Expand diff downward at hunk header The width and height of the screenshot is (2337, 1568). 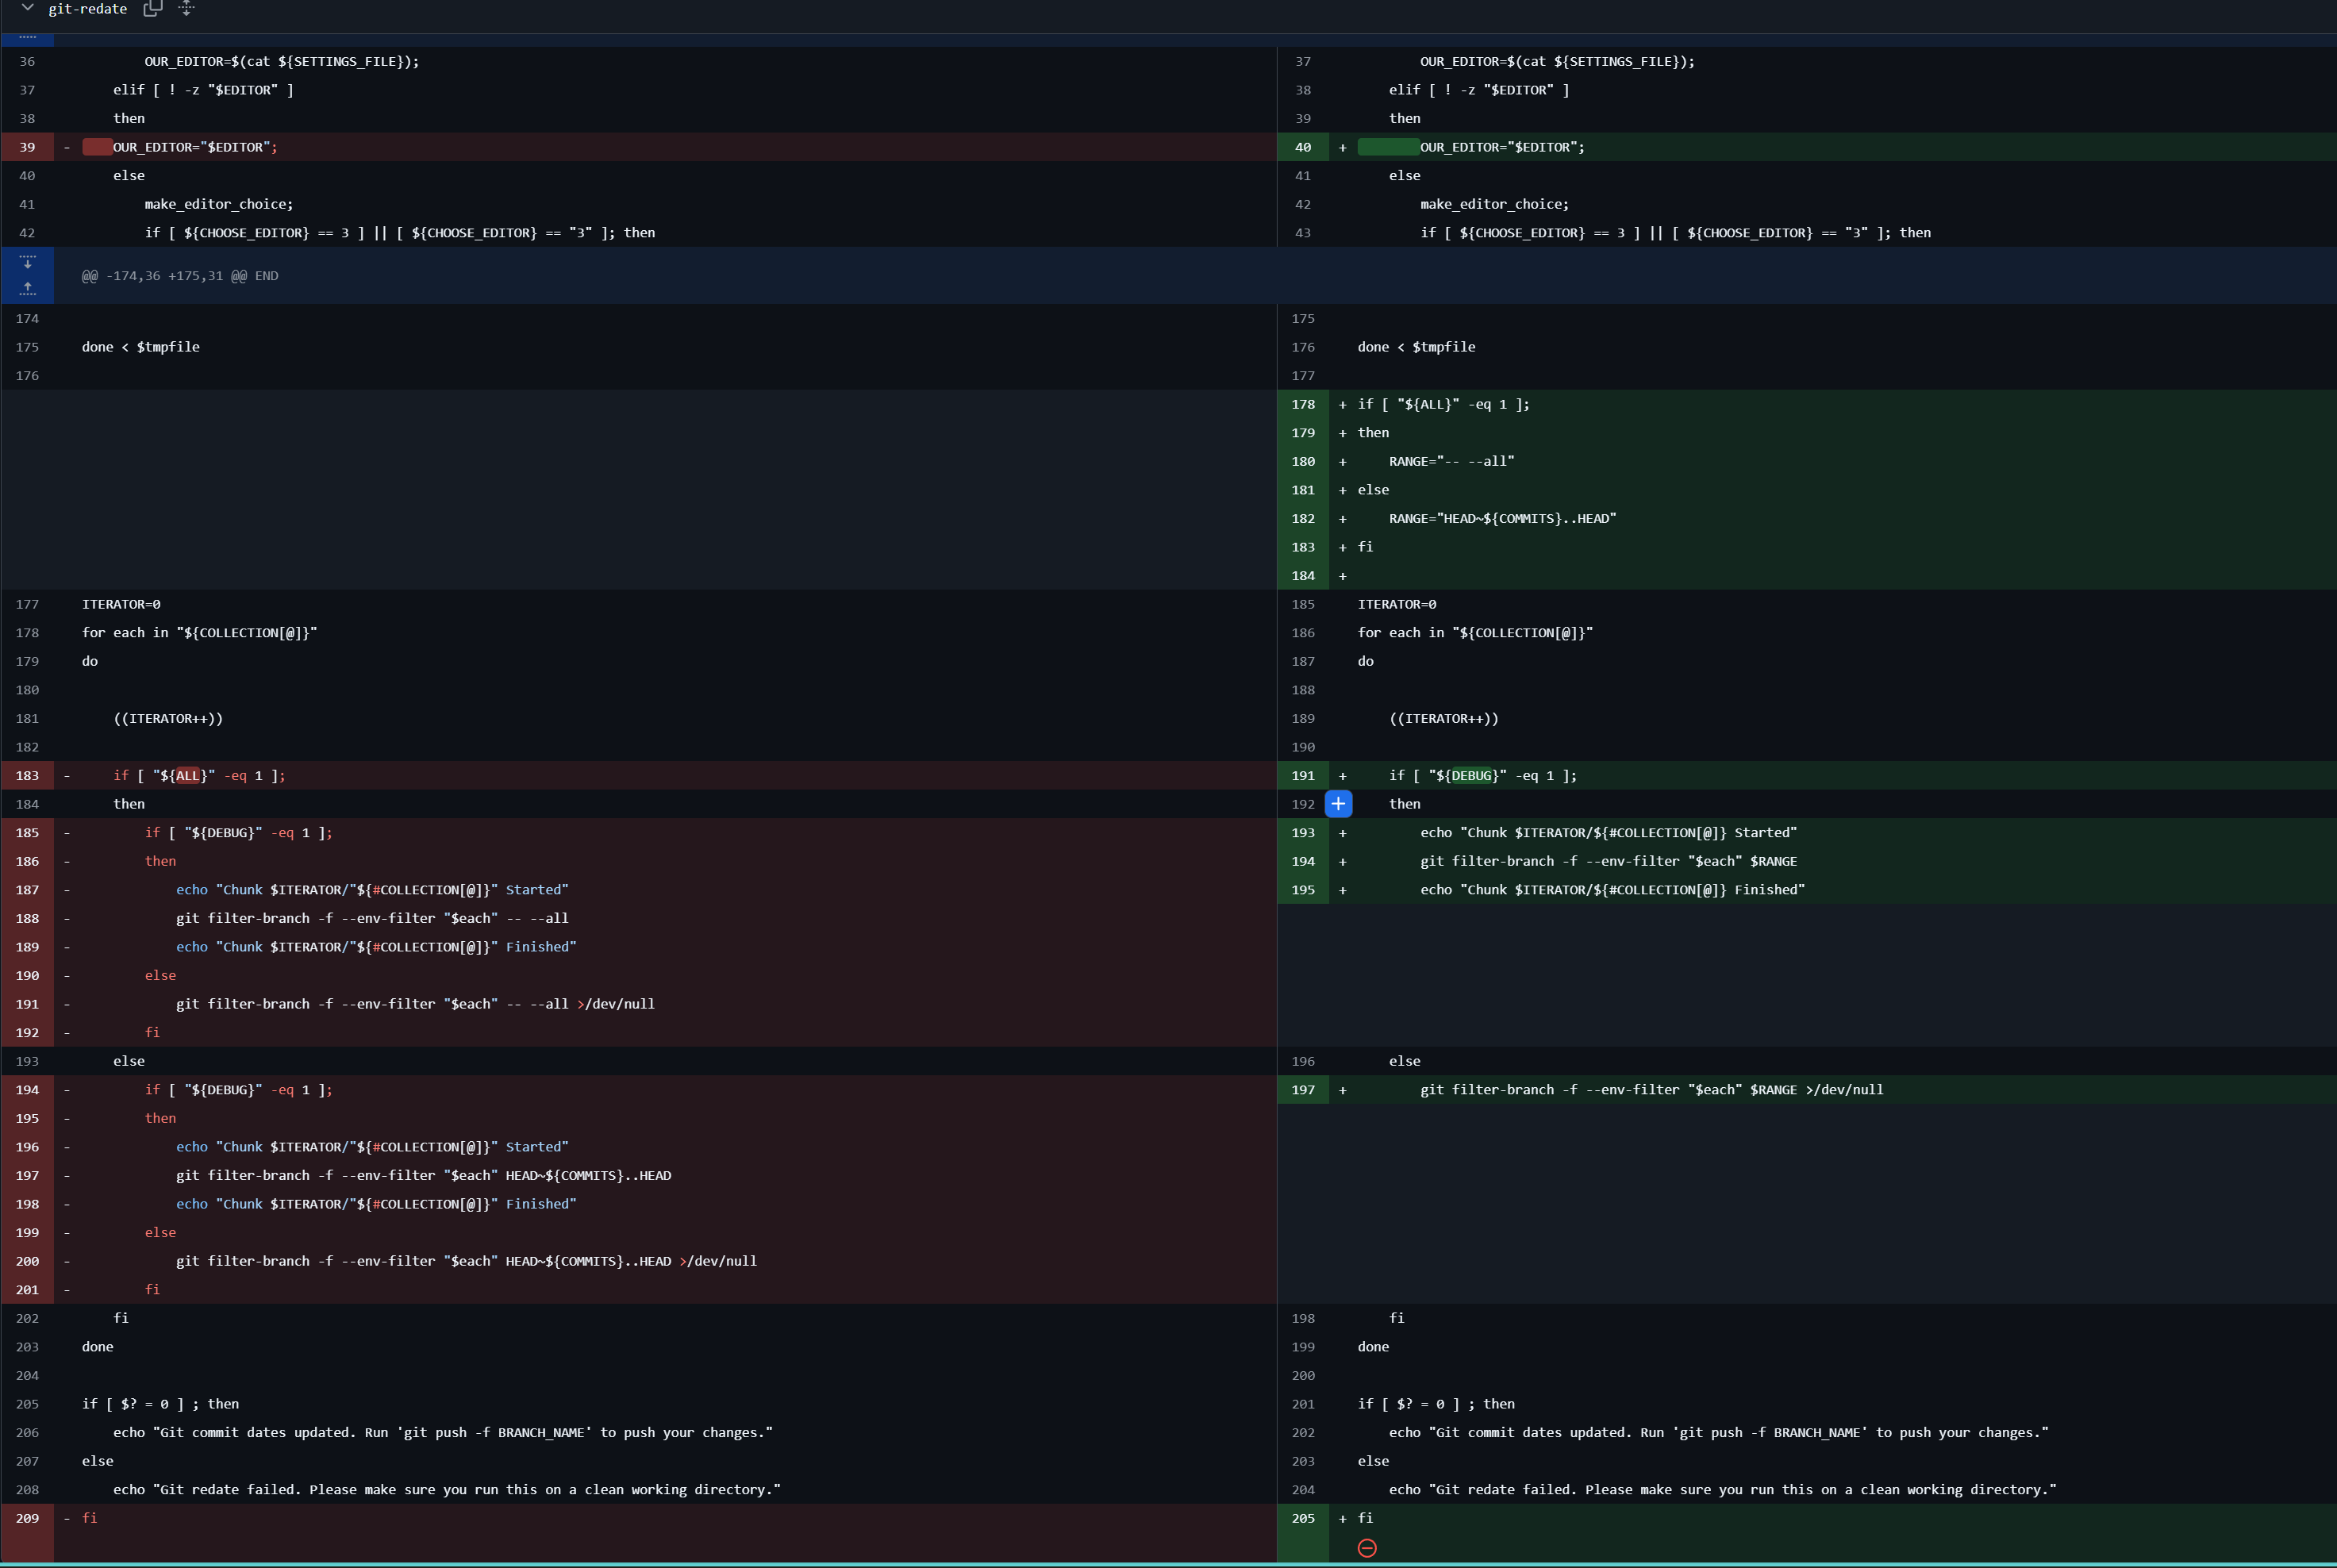coord(27,262)
